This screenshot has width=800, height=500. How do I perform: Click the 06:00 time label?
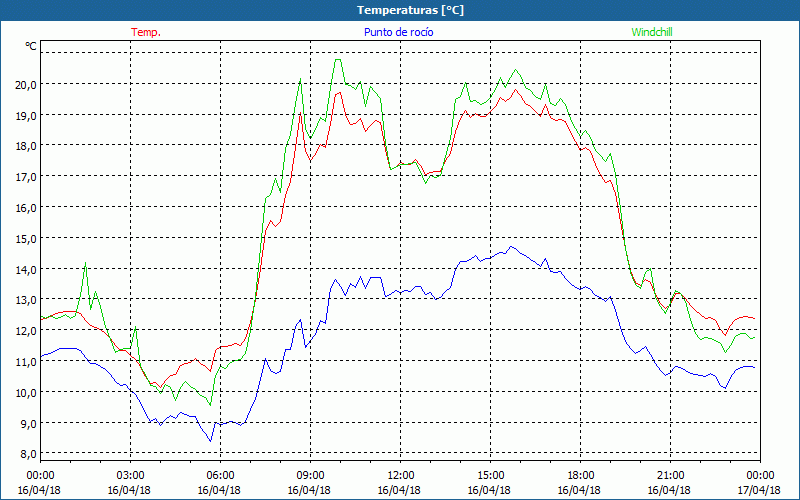coord(220,475)
